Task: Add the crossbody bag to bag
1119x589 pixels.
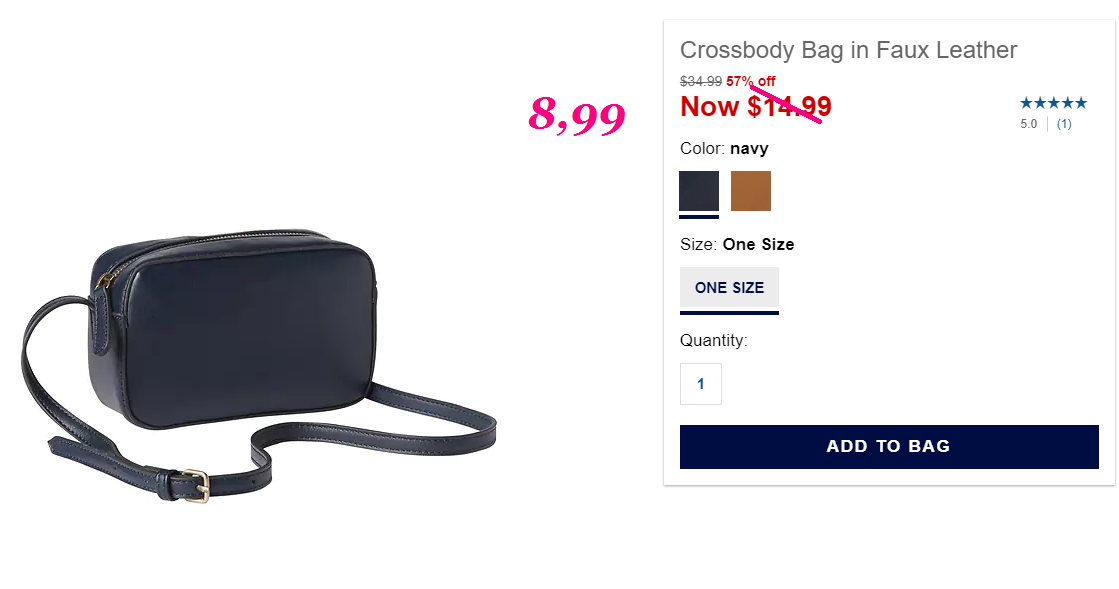Action: [x=889, y=447]
